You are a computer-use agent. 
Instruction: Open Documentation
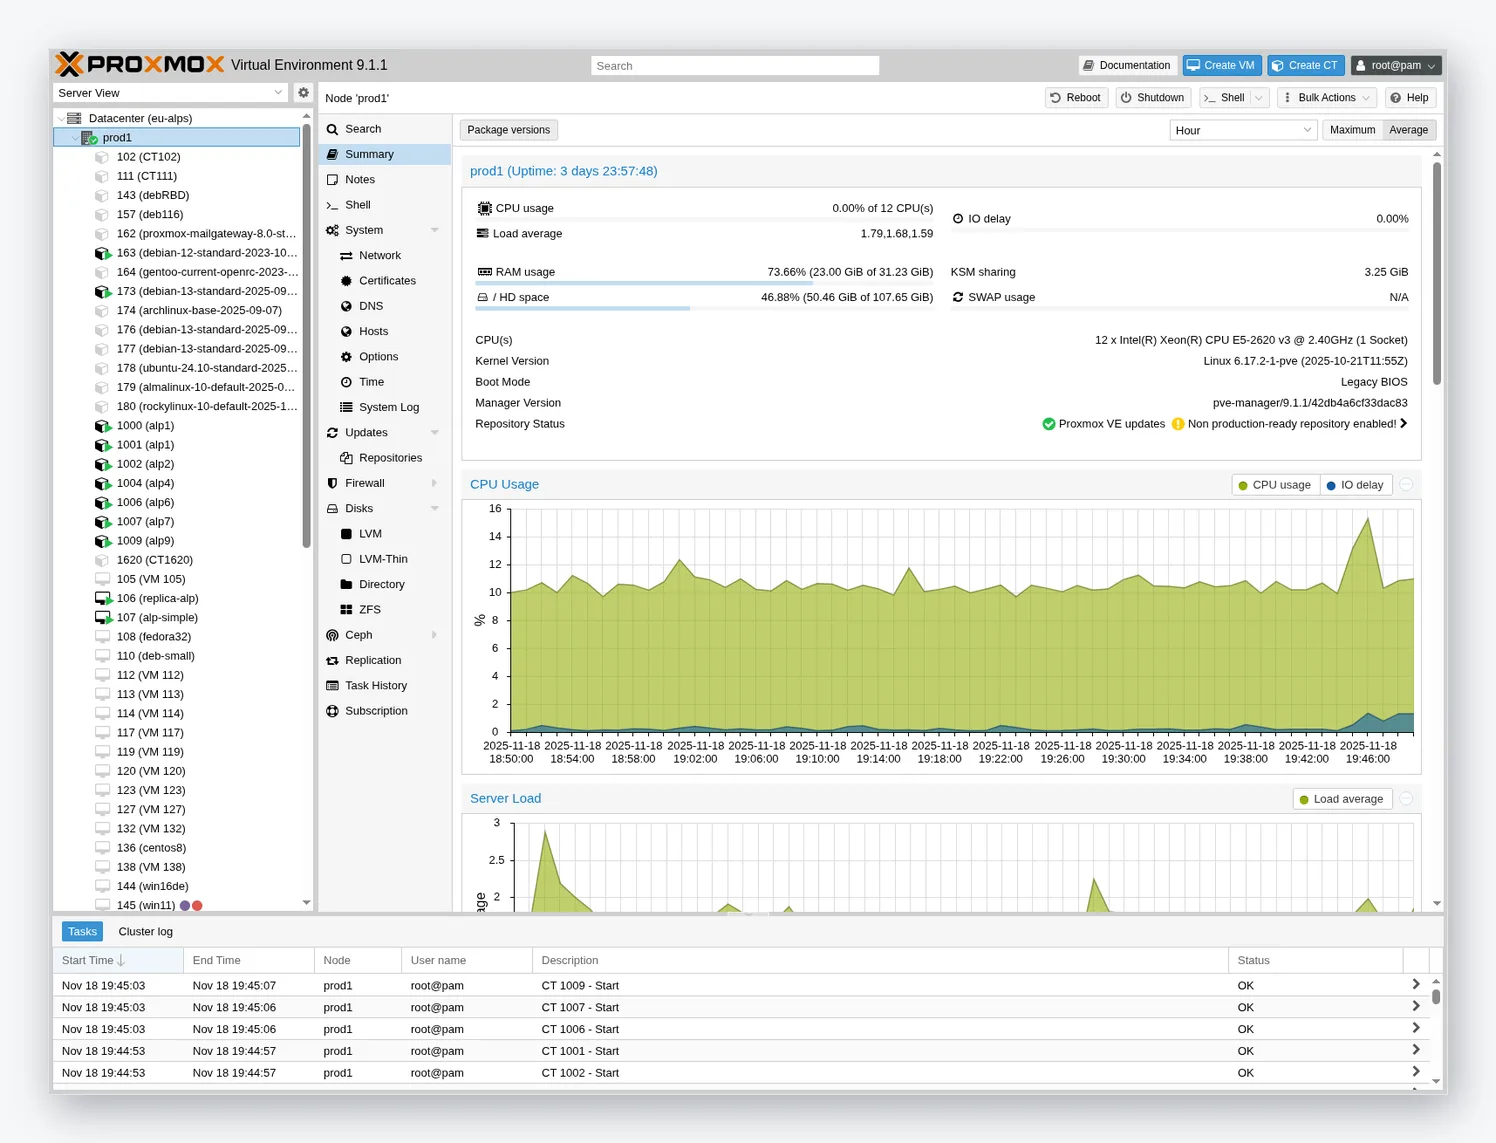(1127, 65)
